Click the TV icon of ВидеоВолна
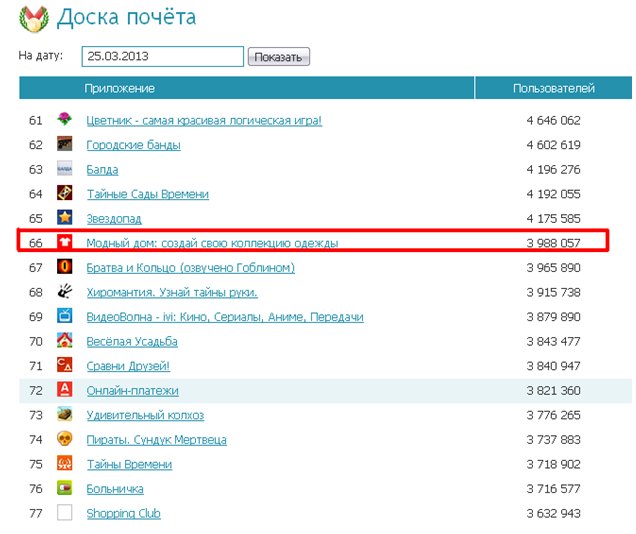Image resolution: width=636 pixels, height=534 pixels. [64, 315]
